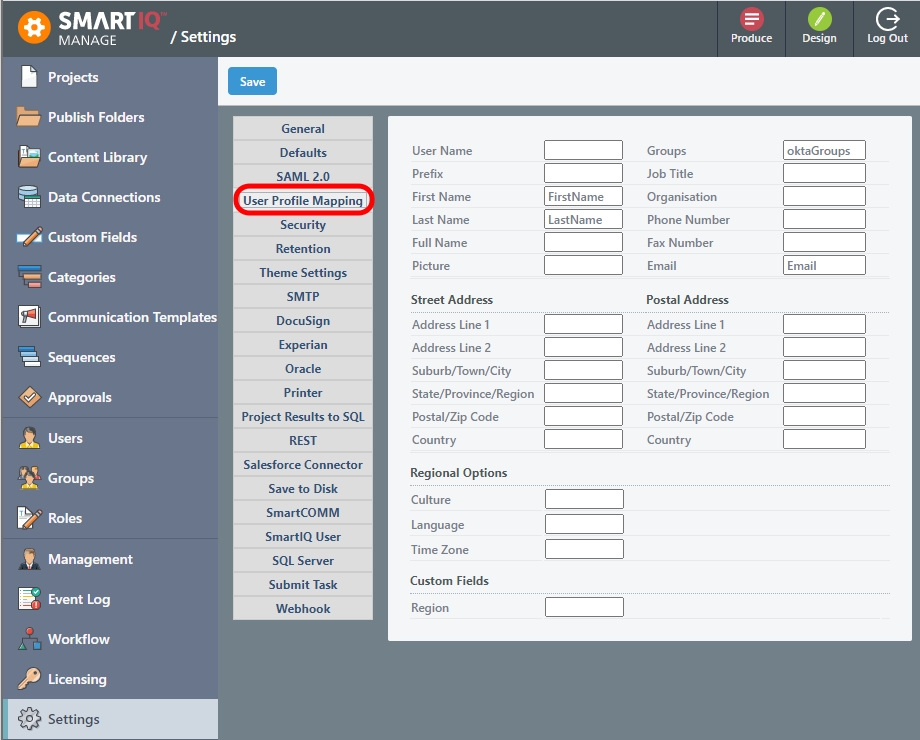The image size is (920, 740).
Task: Open Users person icon
Action: [29, 438]
